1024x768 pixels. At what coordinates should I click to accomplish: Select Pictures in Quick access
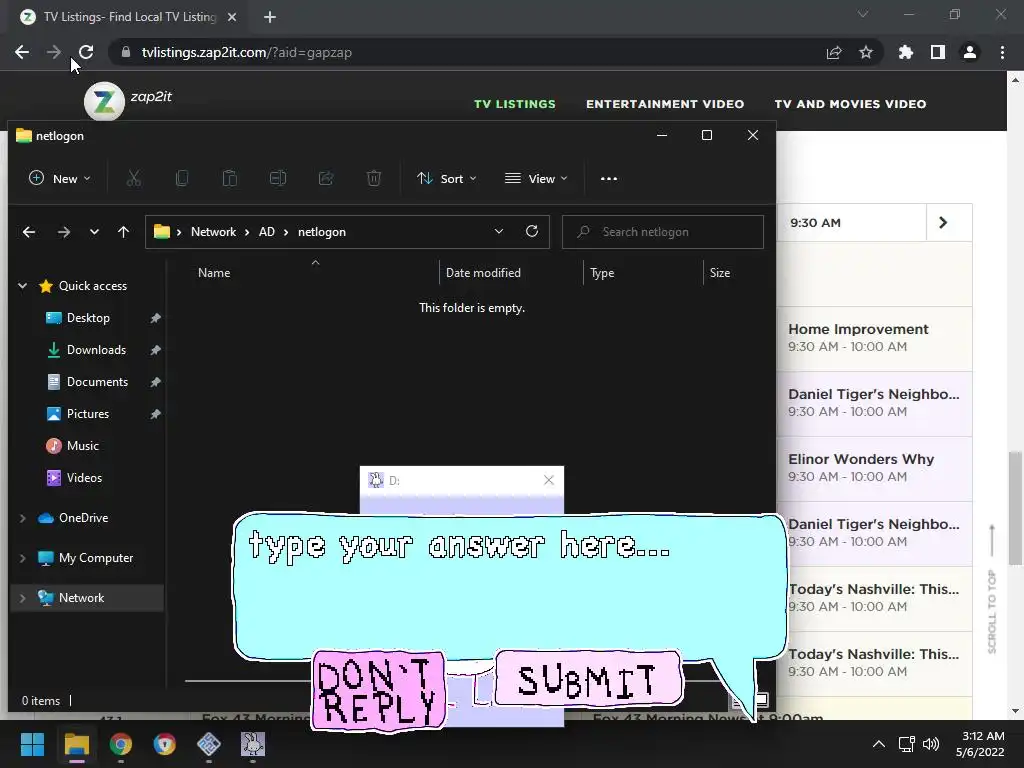pyautogui.click(x=87, y=414)
